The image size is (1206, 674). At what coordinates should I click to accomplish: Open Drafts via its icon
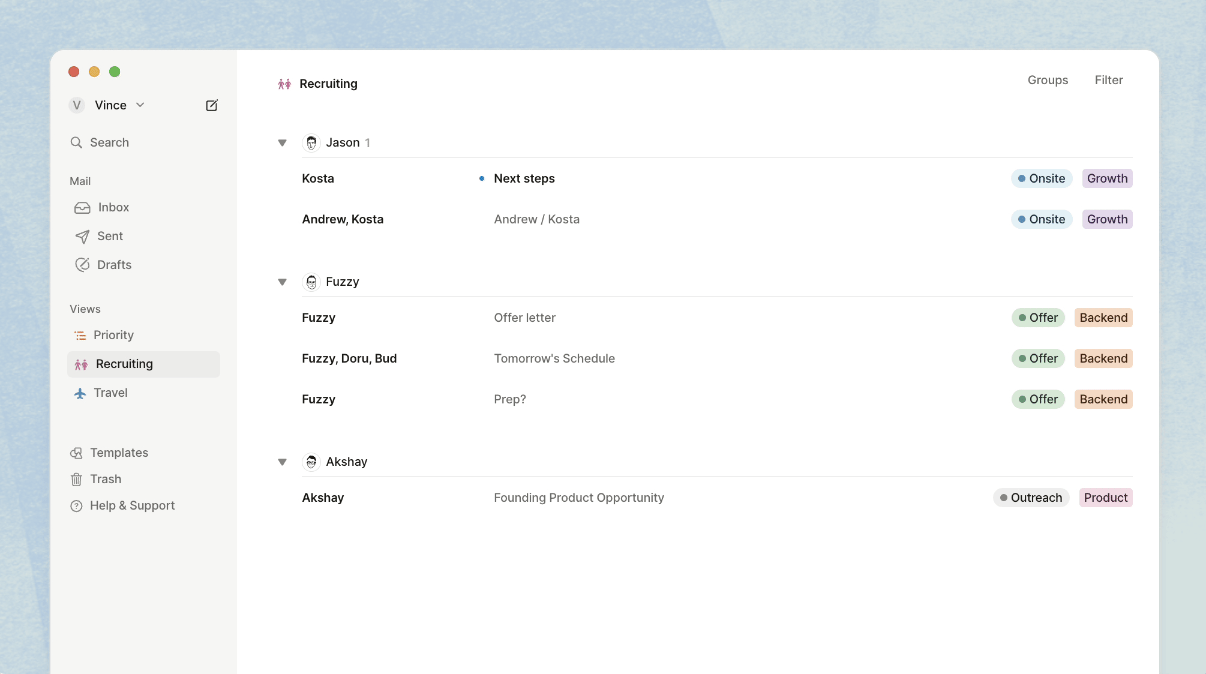point(82,265)
